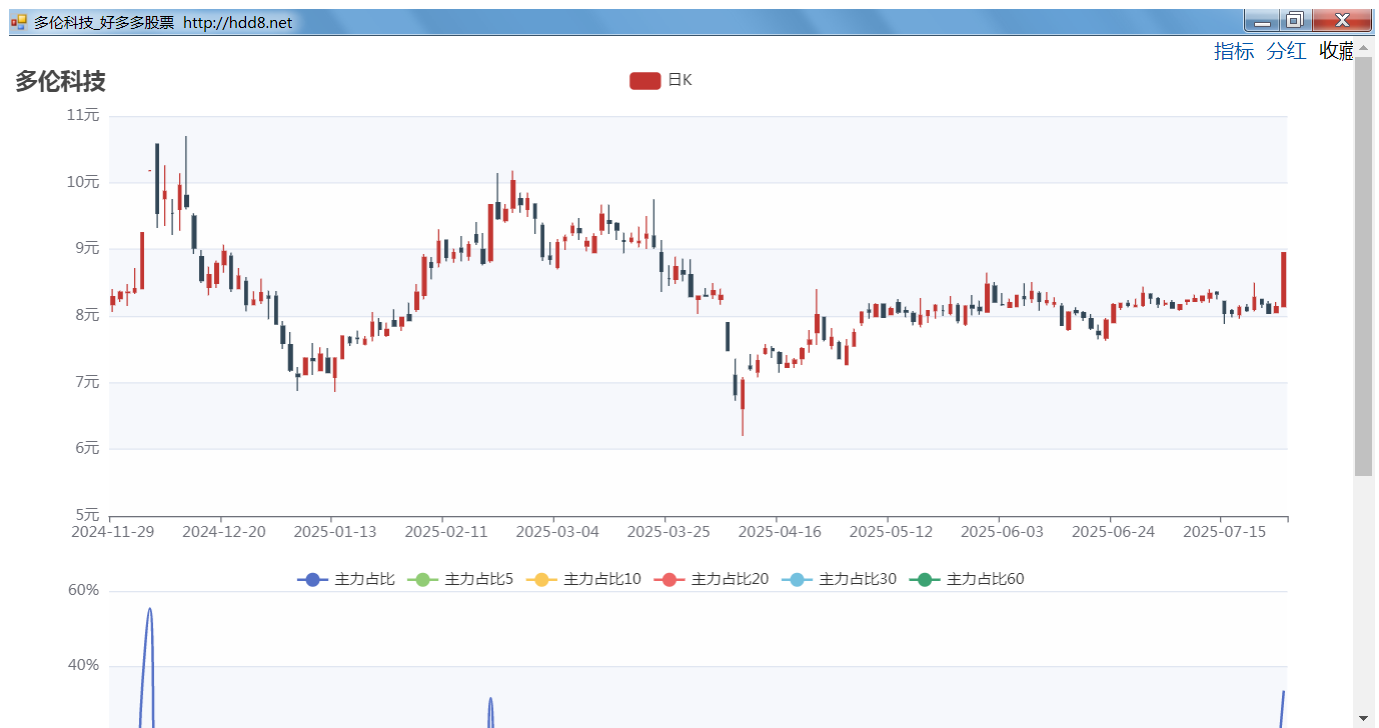The width and height of the screenshot is (1379, 728).
Task: Open the 指标 link
Action: (1233, 52)
